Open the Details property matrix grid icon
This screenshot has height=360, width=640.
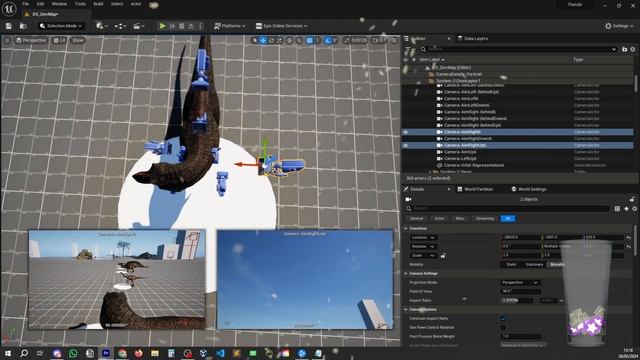617,209
